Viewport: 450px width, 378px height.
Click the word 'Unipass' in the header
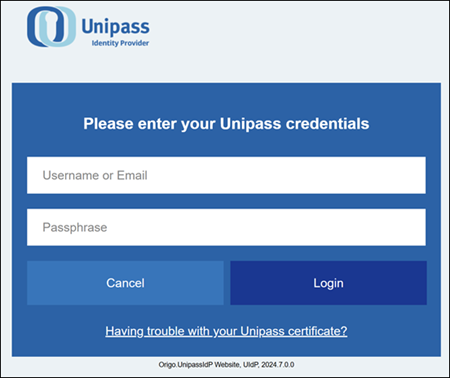[x=116, y=26]
